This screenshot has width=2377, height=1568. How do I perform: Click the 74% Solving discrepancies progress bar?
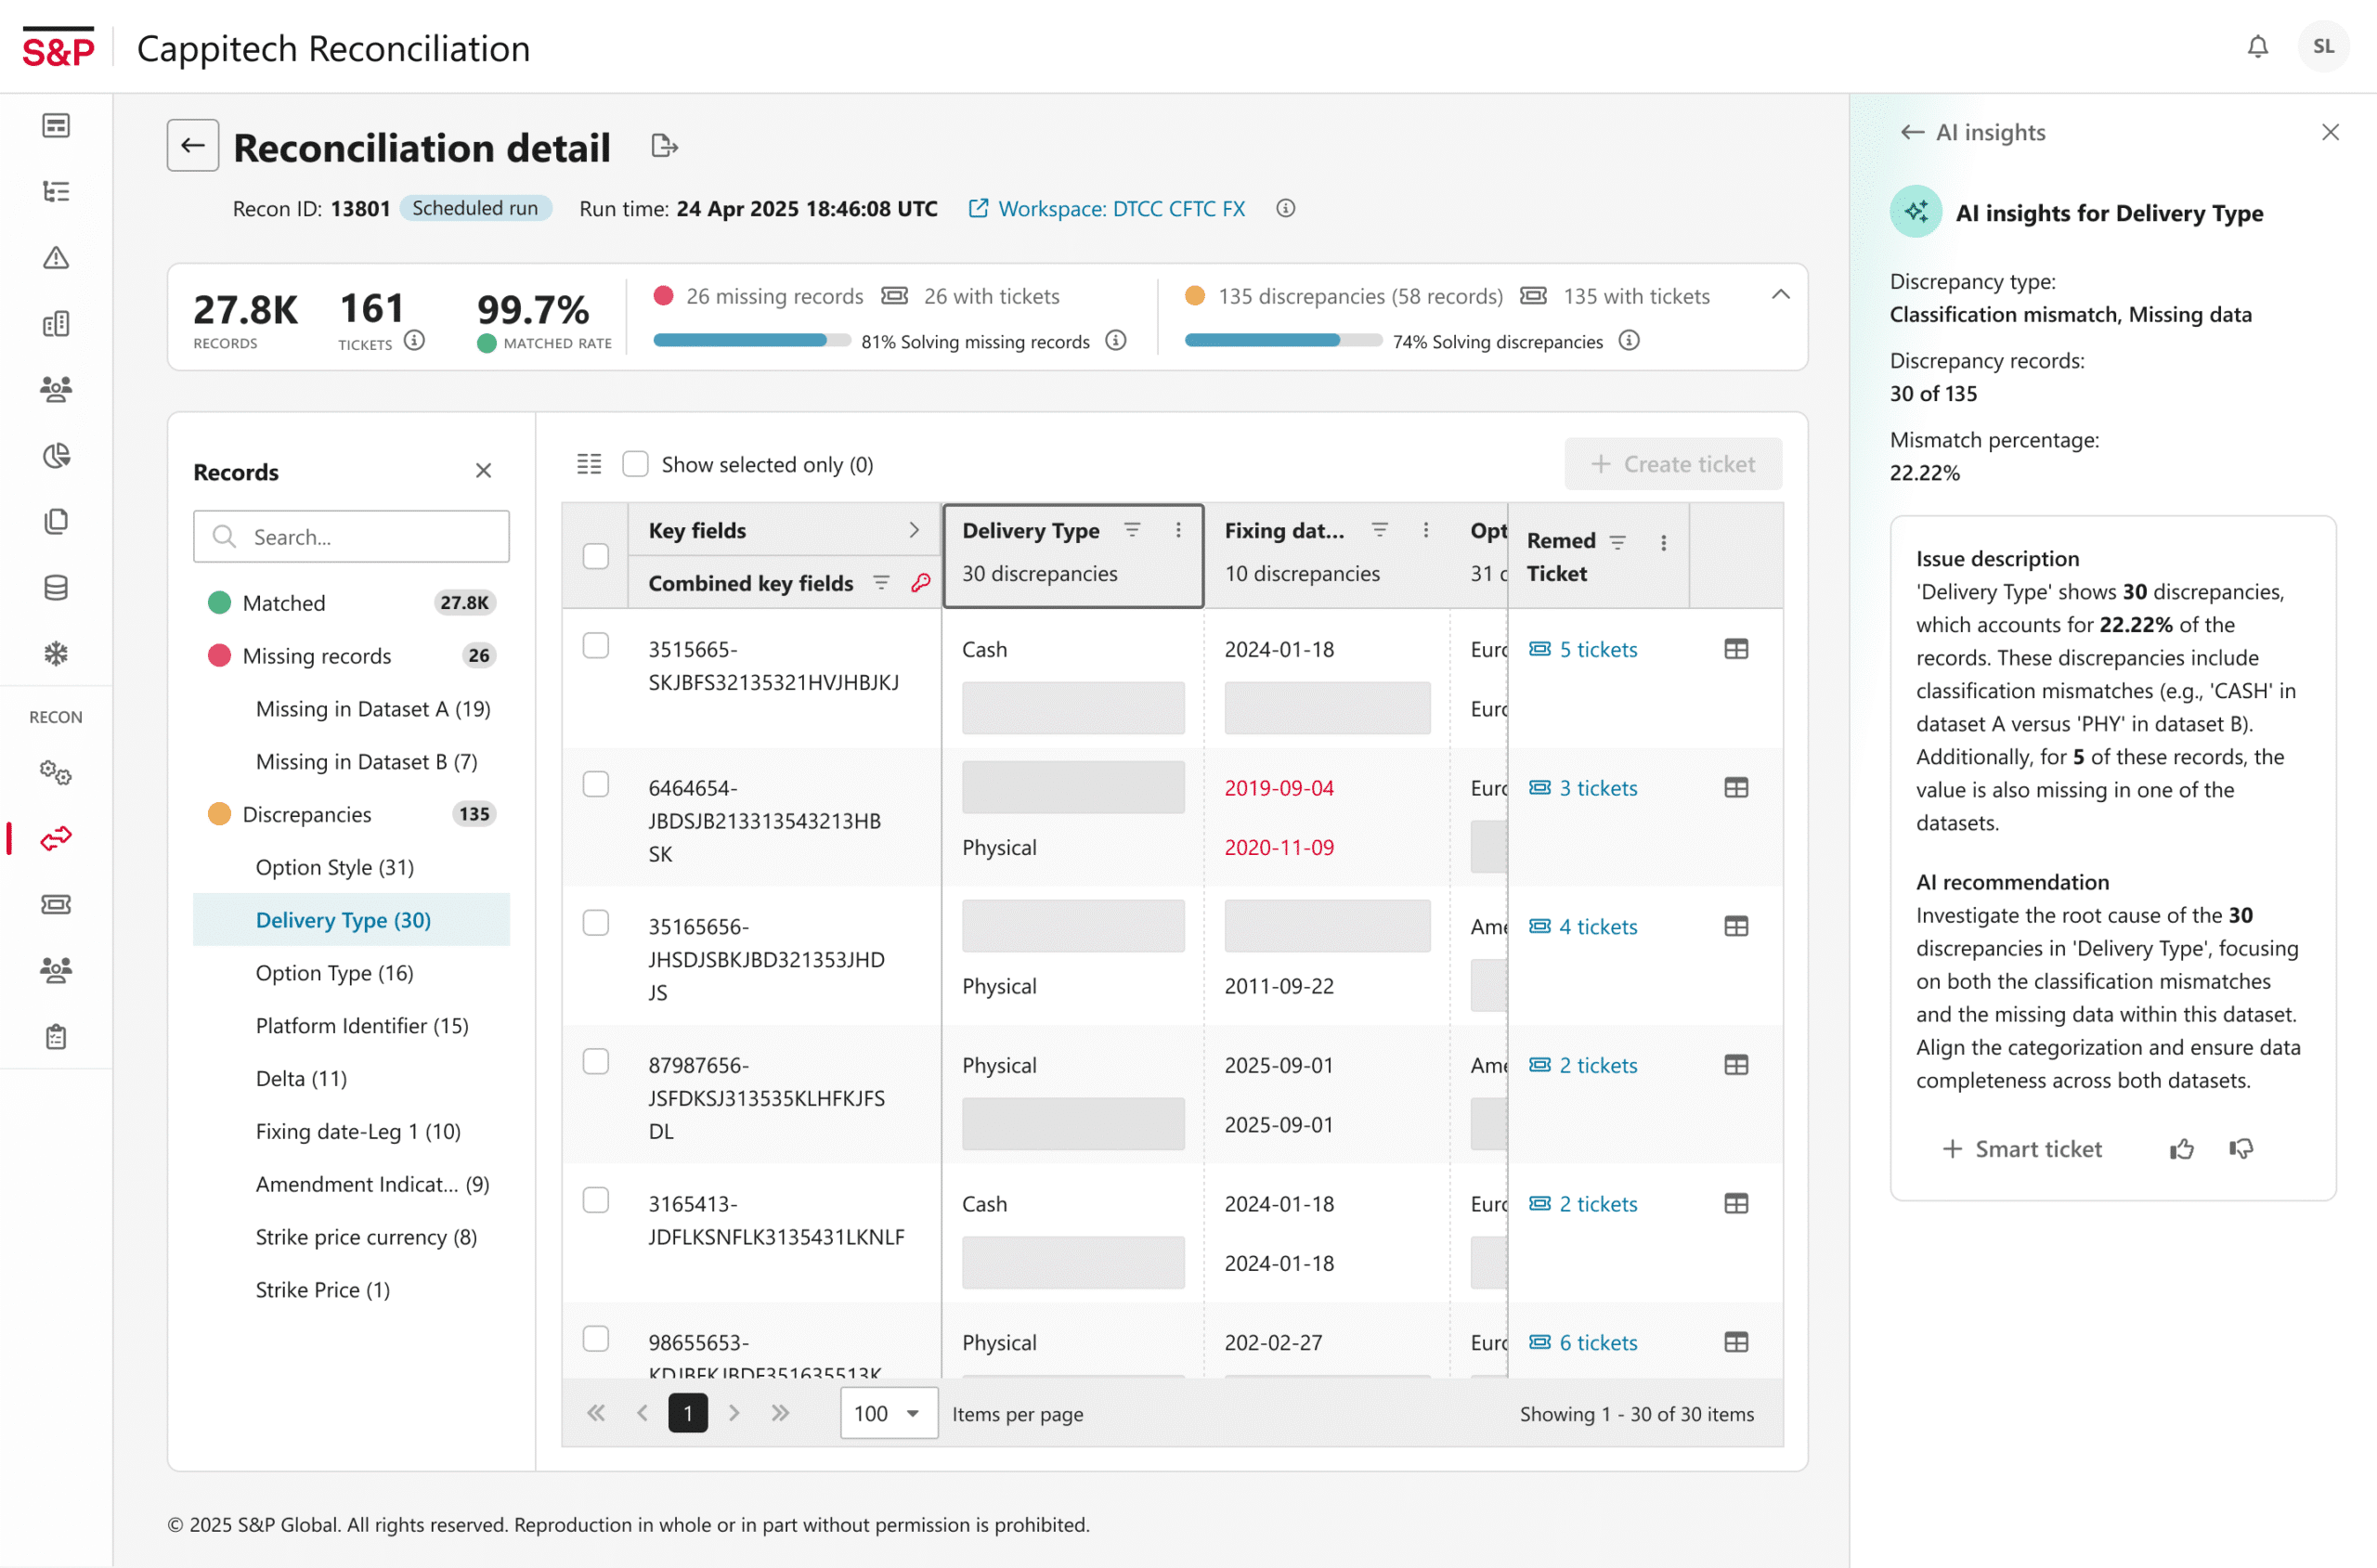(x=1283, y=341)
